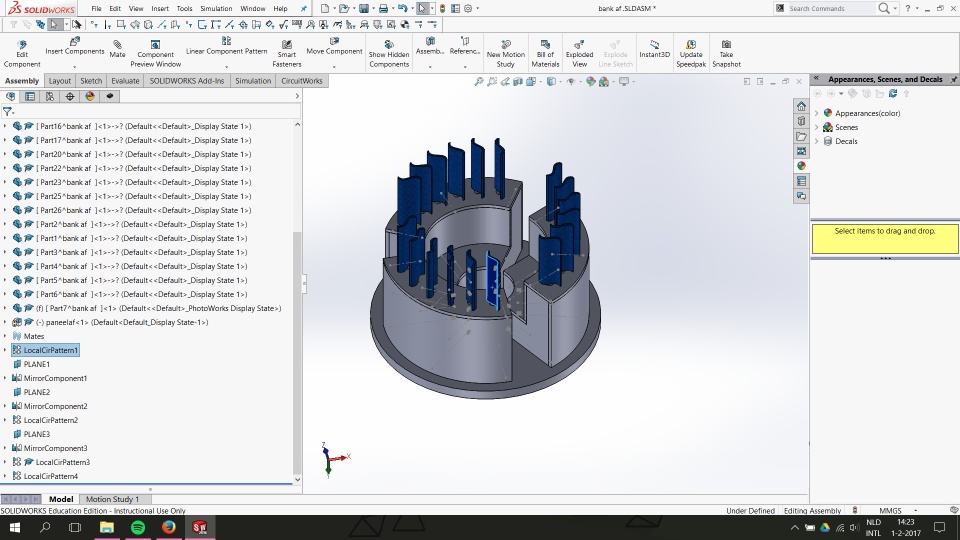
Task: Open File Explorer from taskbar
Action: click(107, 527)
